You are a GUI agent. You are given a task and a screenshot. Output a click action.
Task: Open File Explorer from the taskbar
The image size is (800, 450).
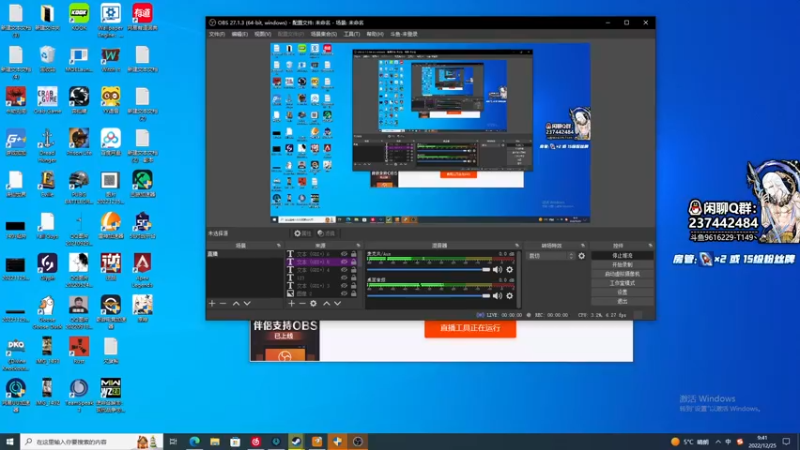(x=215, y=441)
